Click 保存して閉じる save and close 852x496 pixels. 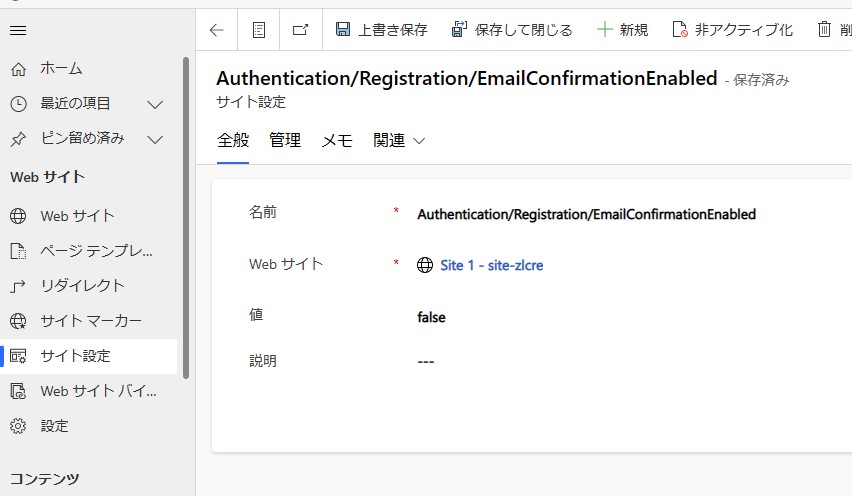[x=512, y=30]
